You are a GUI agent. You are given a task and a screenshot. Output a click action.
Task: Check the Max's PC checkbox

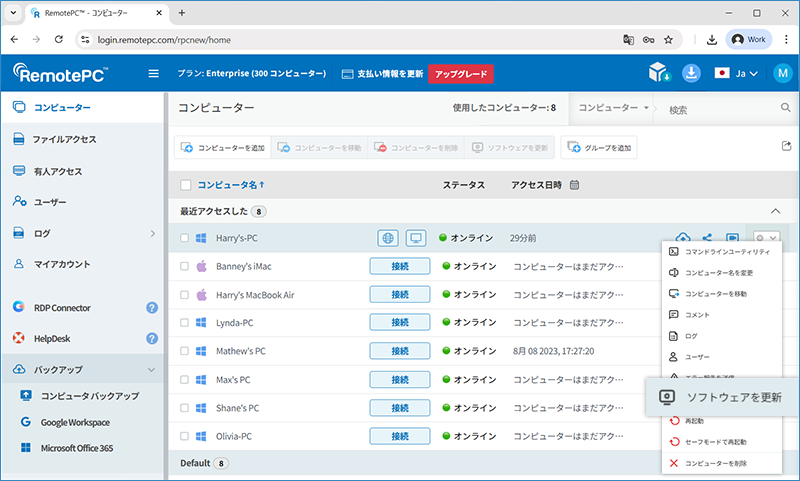click(x=184, y=379)
